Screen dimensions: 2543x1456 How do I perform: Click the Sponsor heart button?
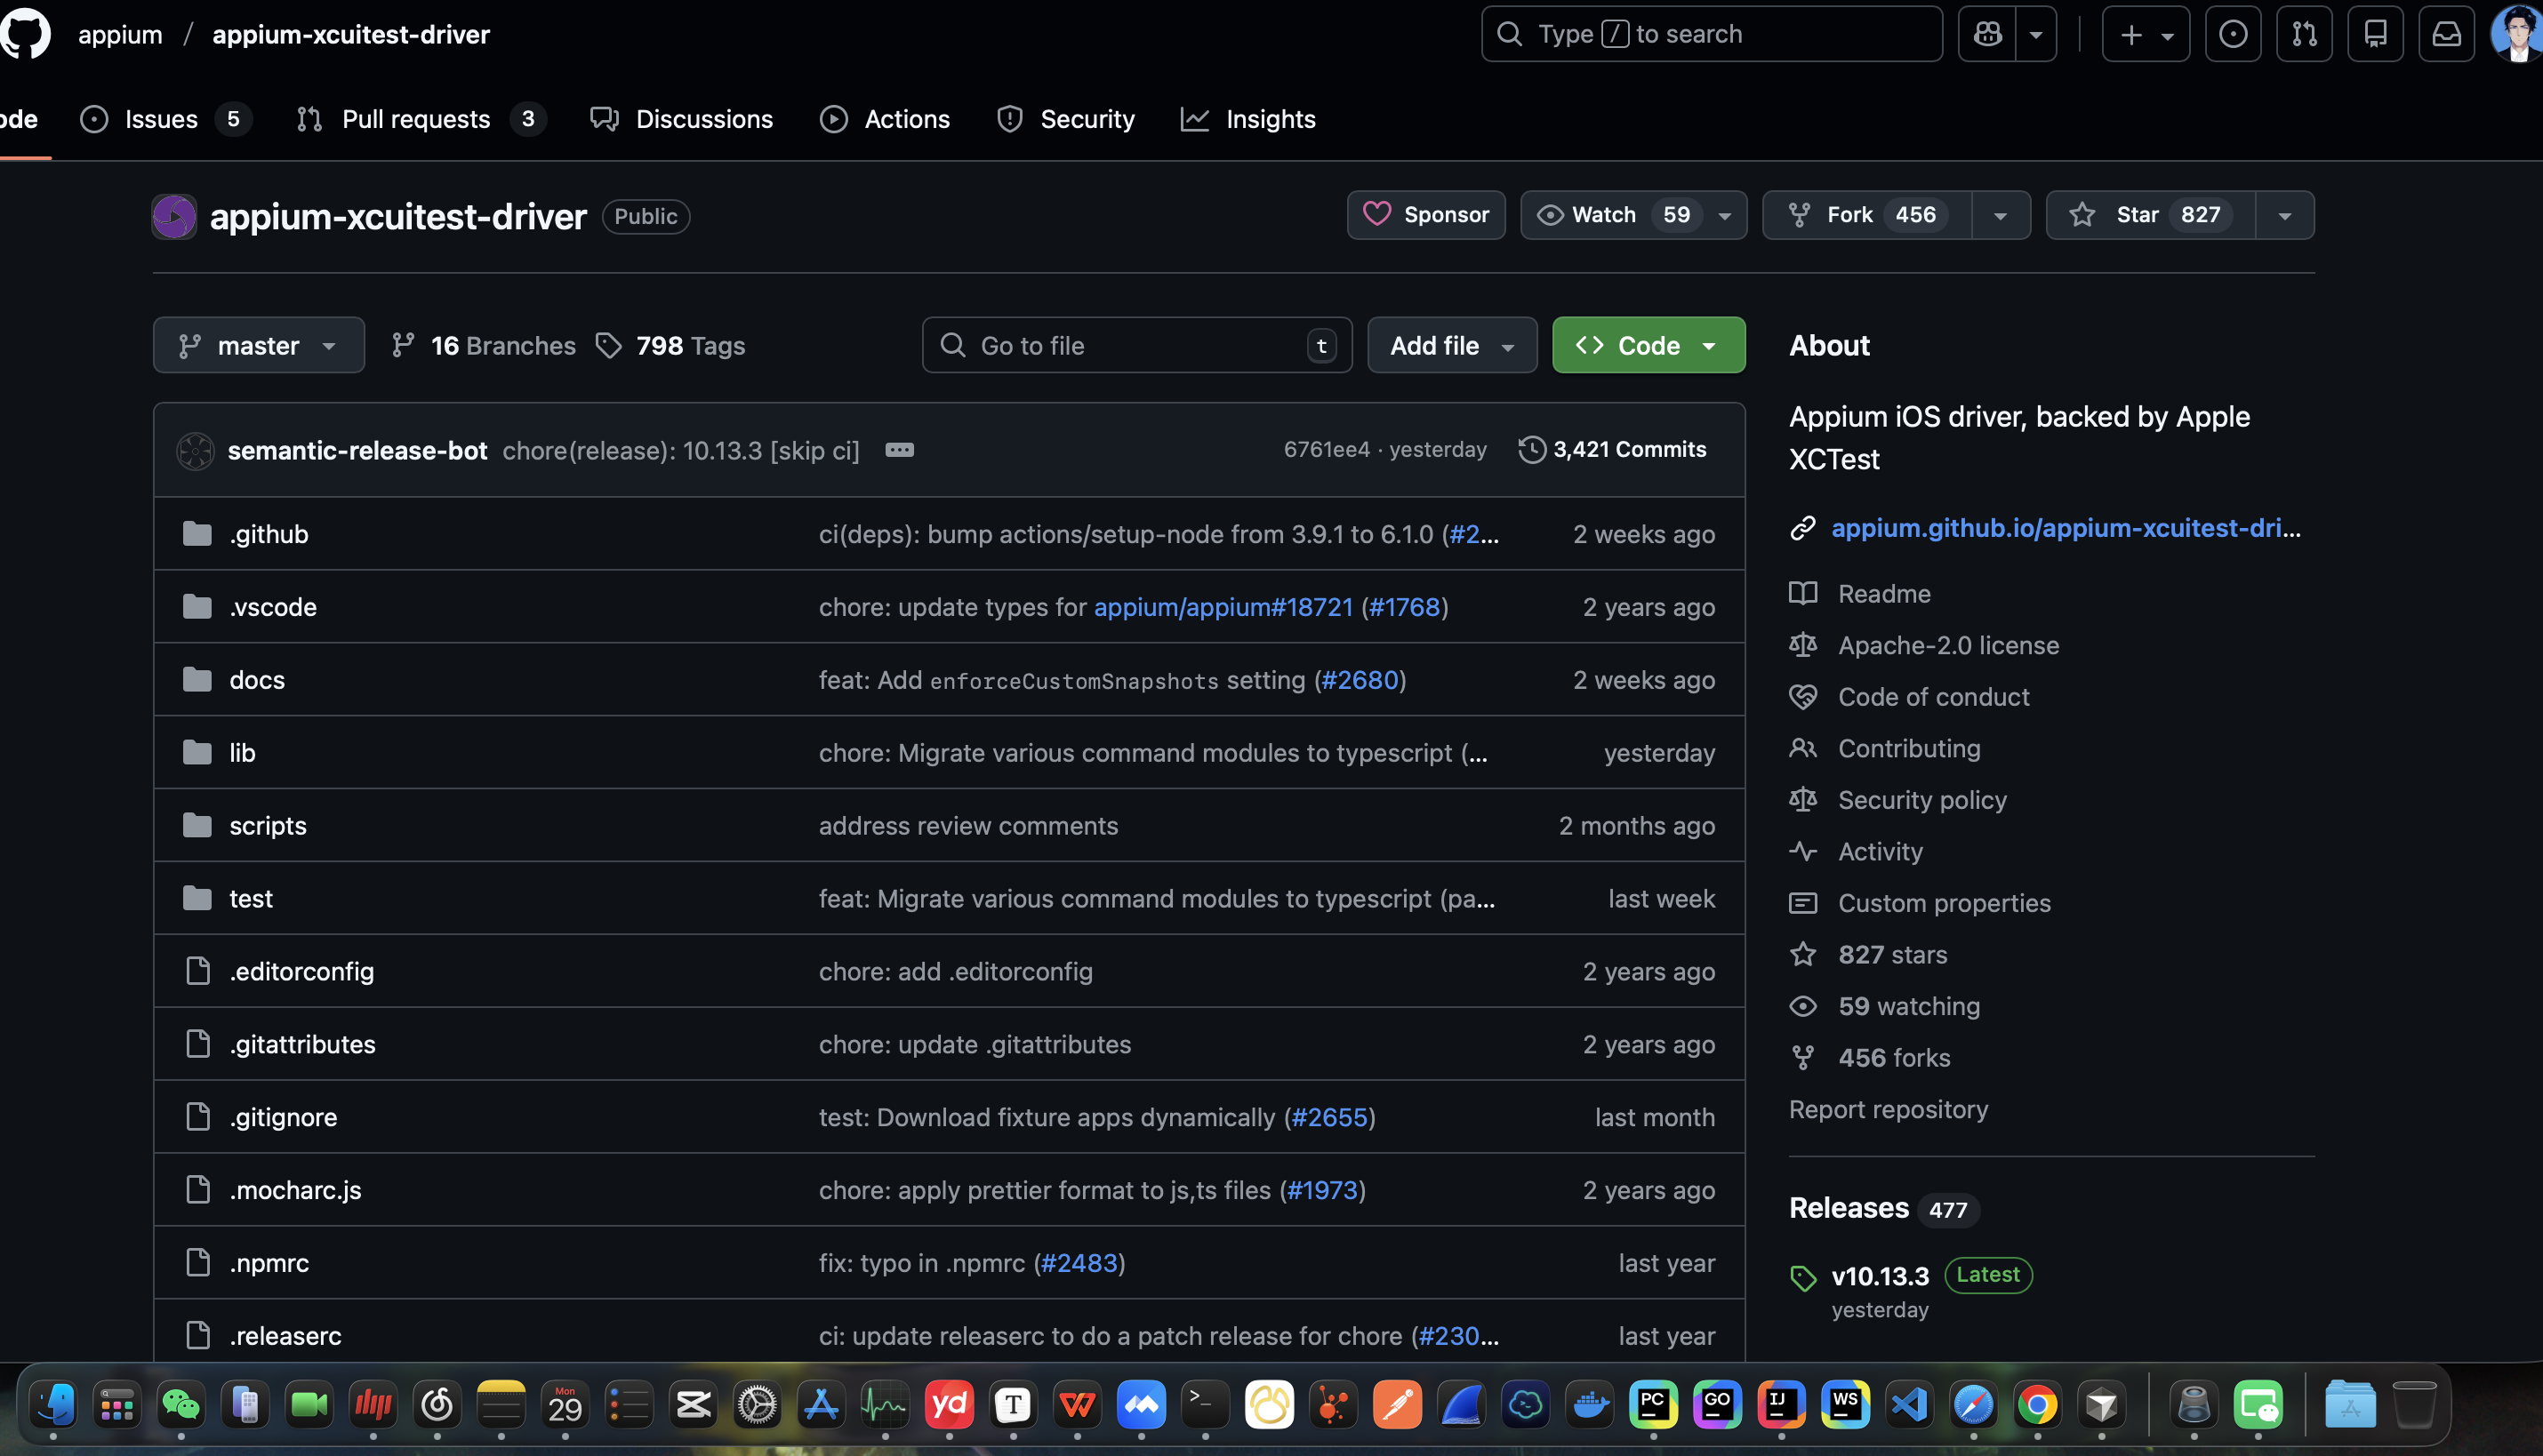(1426, 215)
